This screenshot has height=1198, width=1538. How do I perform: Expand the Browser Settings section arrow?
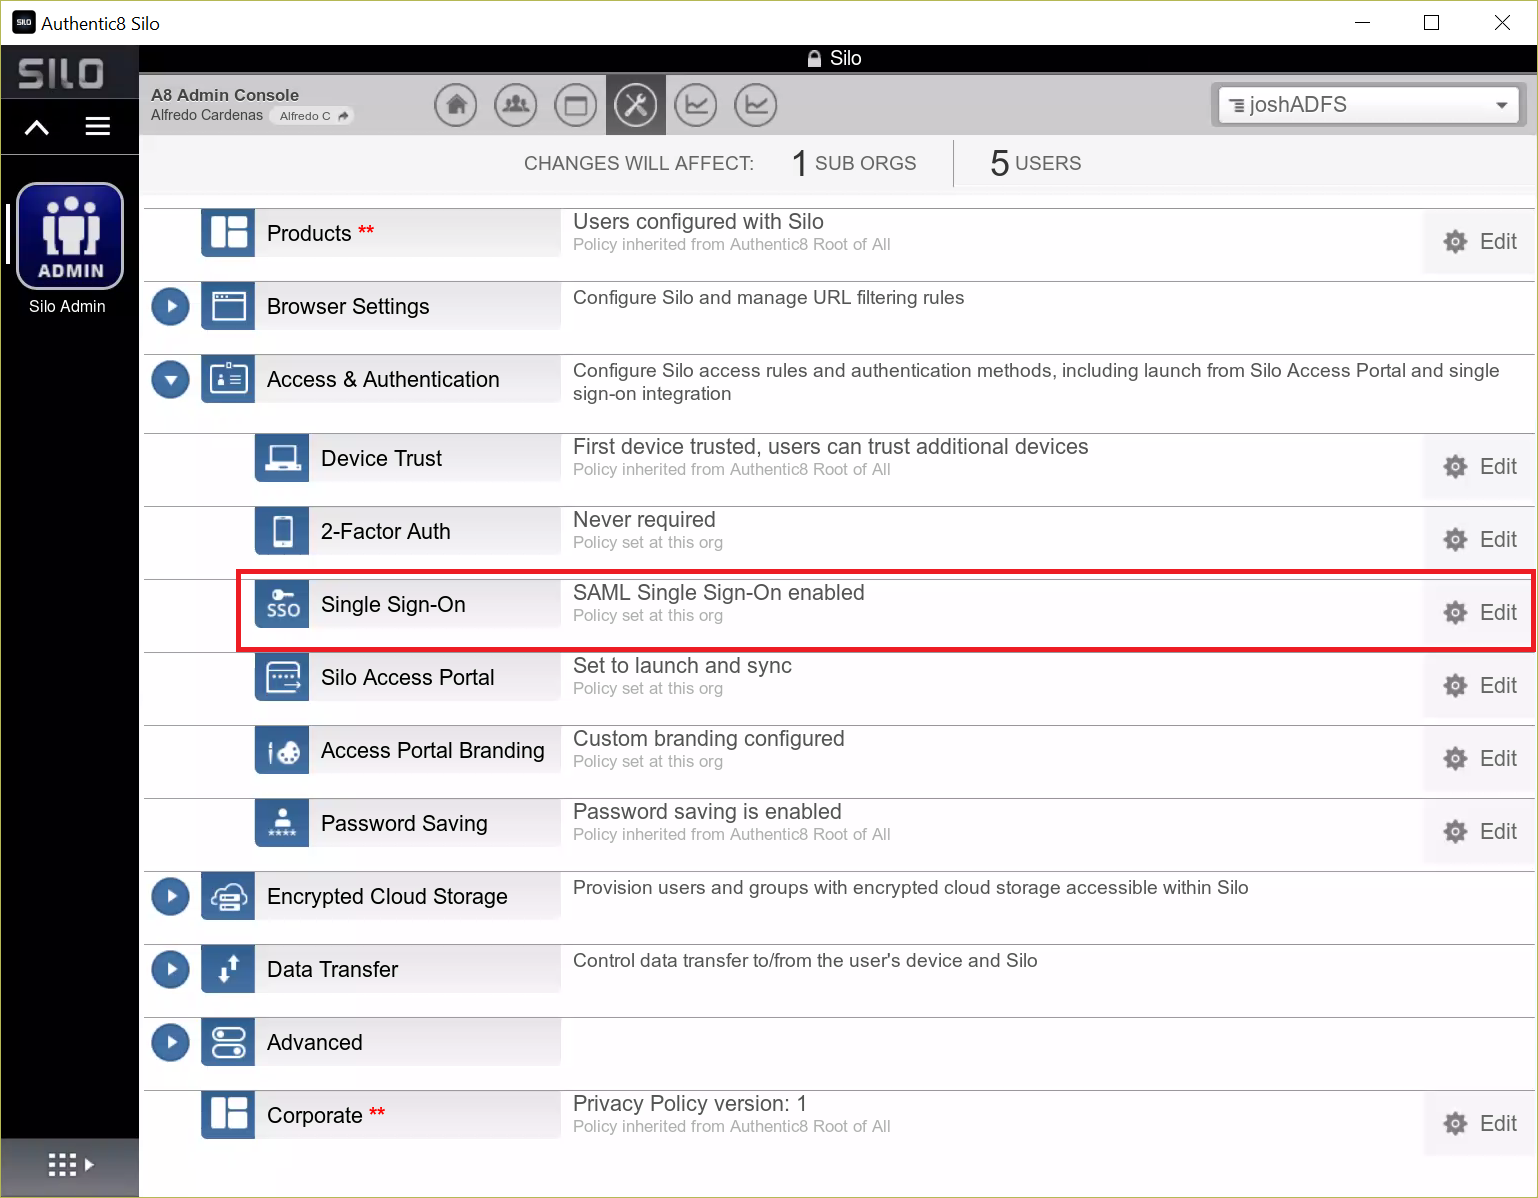click(171, 306)
